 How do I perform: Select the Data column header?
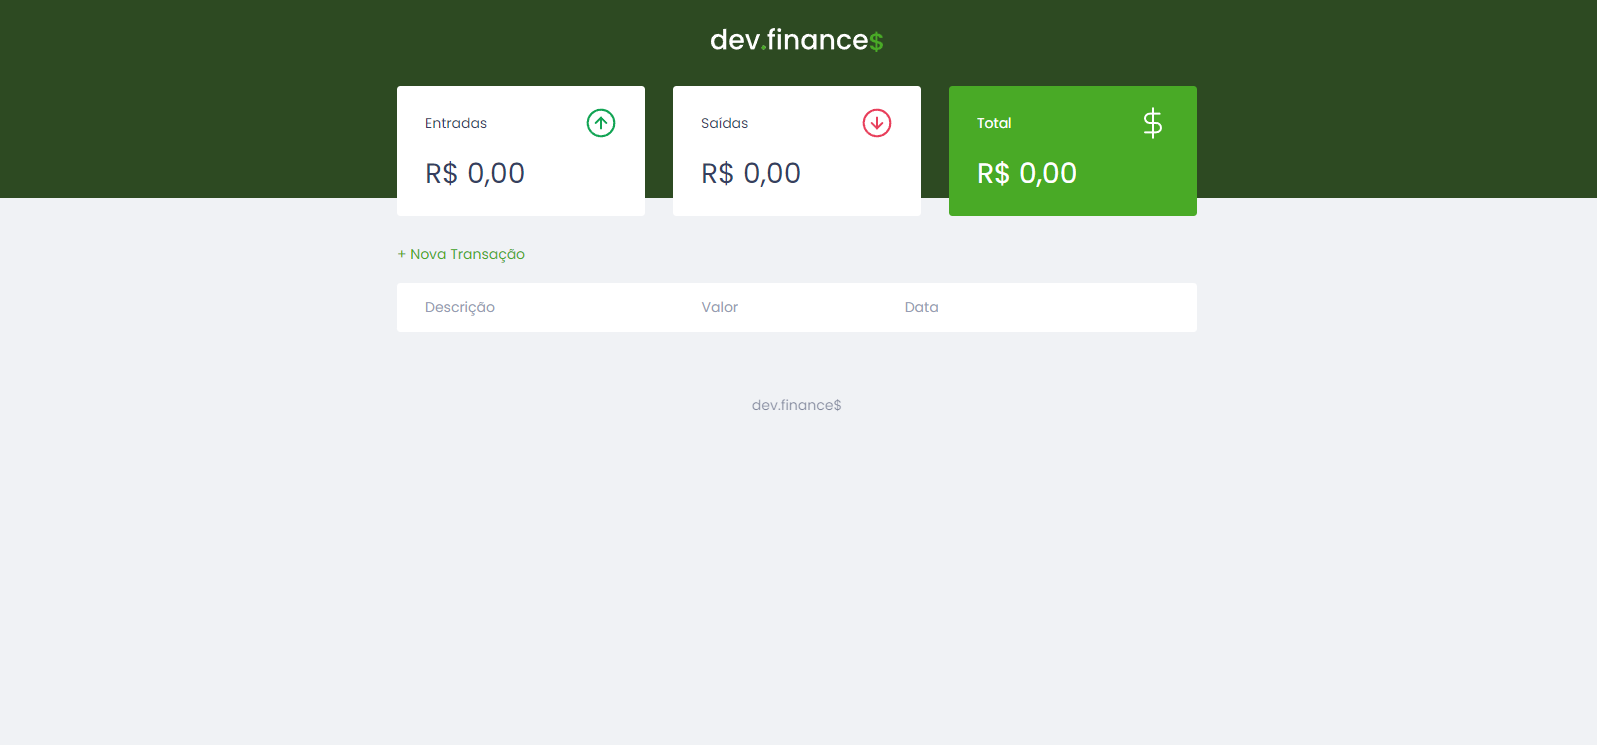[x=922, y=307]
